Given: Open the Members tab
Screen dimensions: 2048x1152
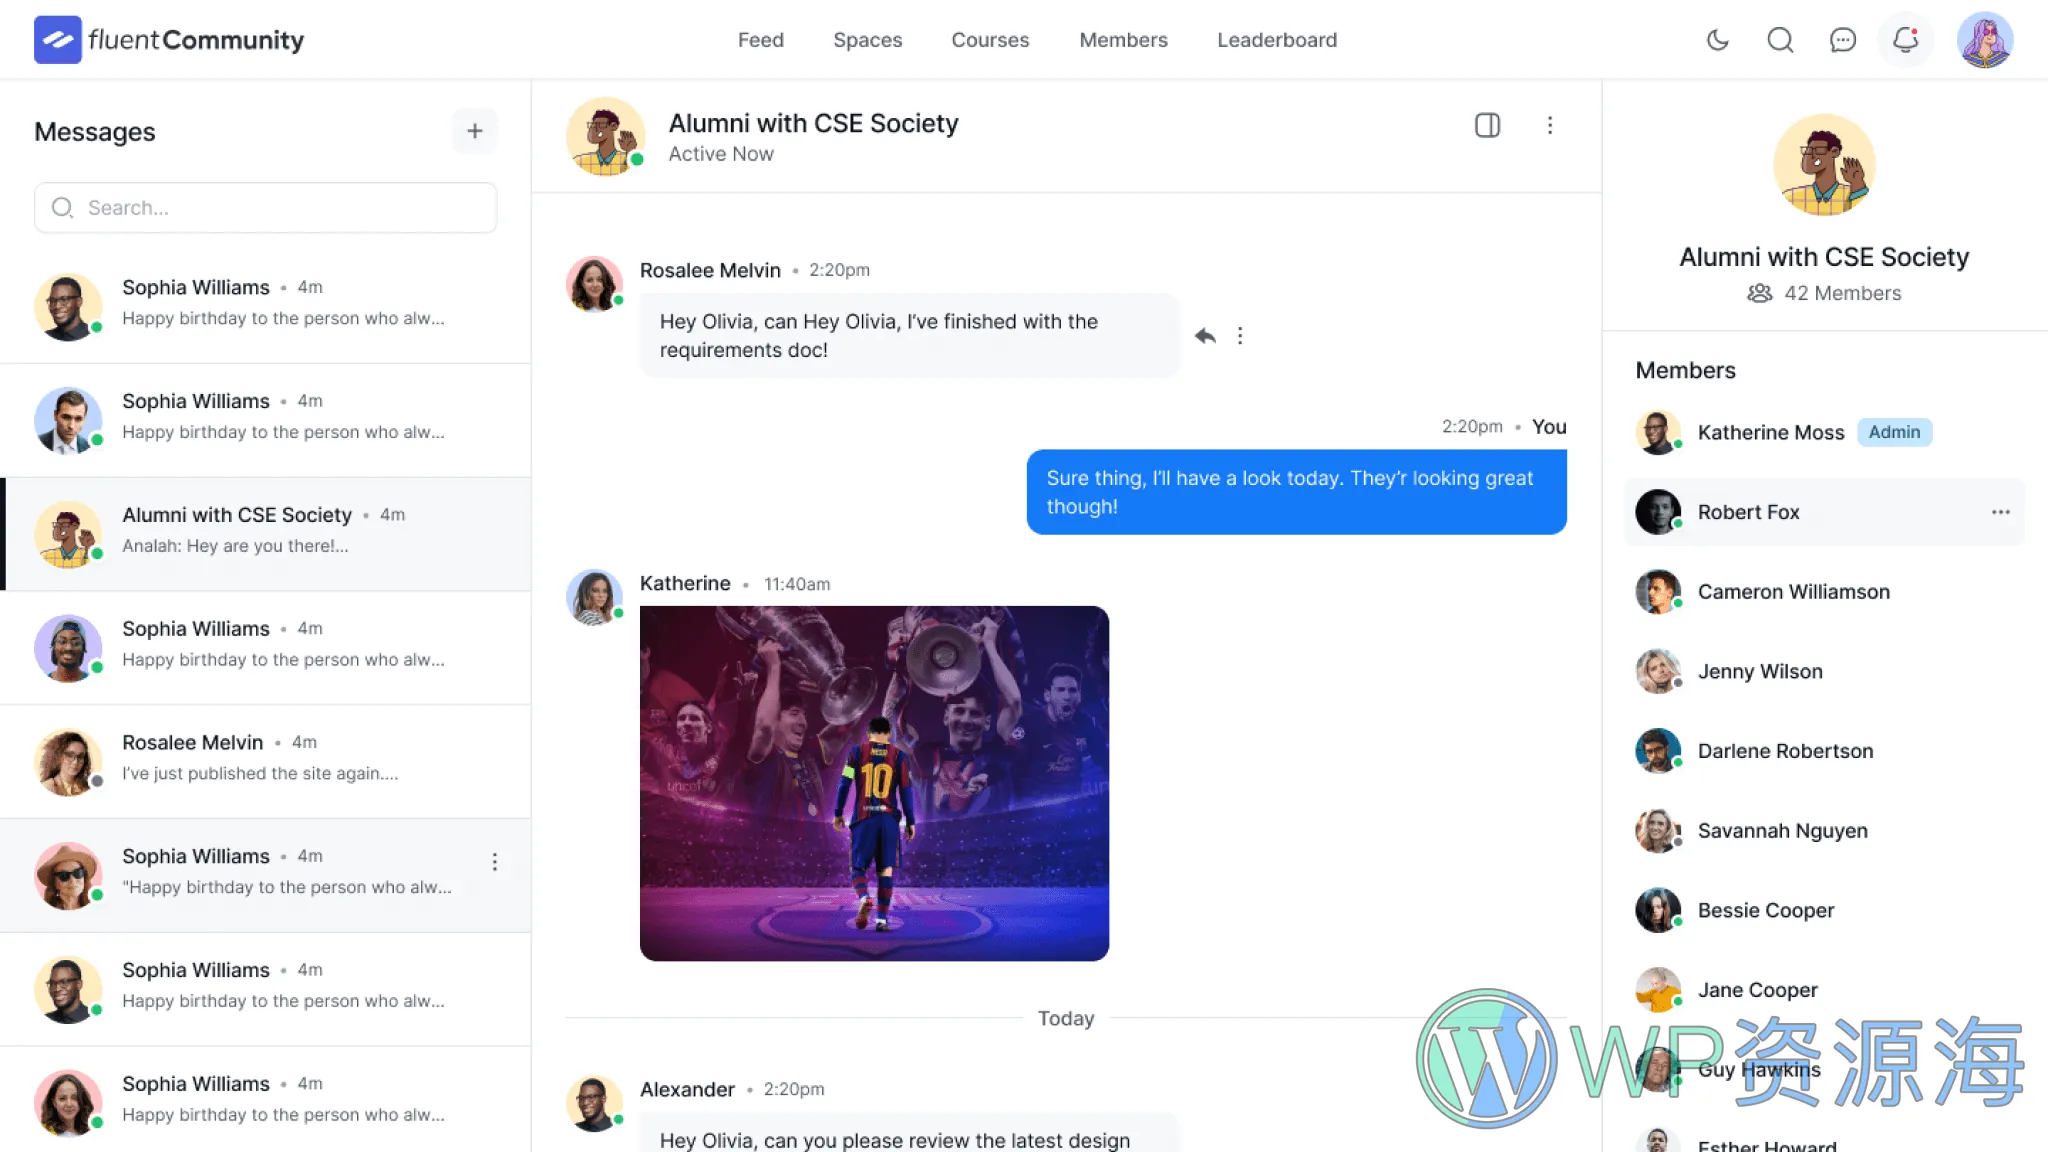Looking at the screenshot, I should [x=1123, y=40].
